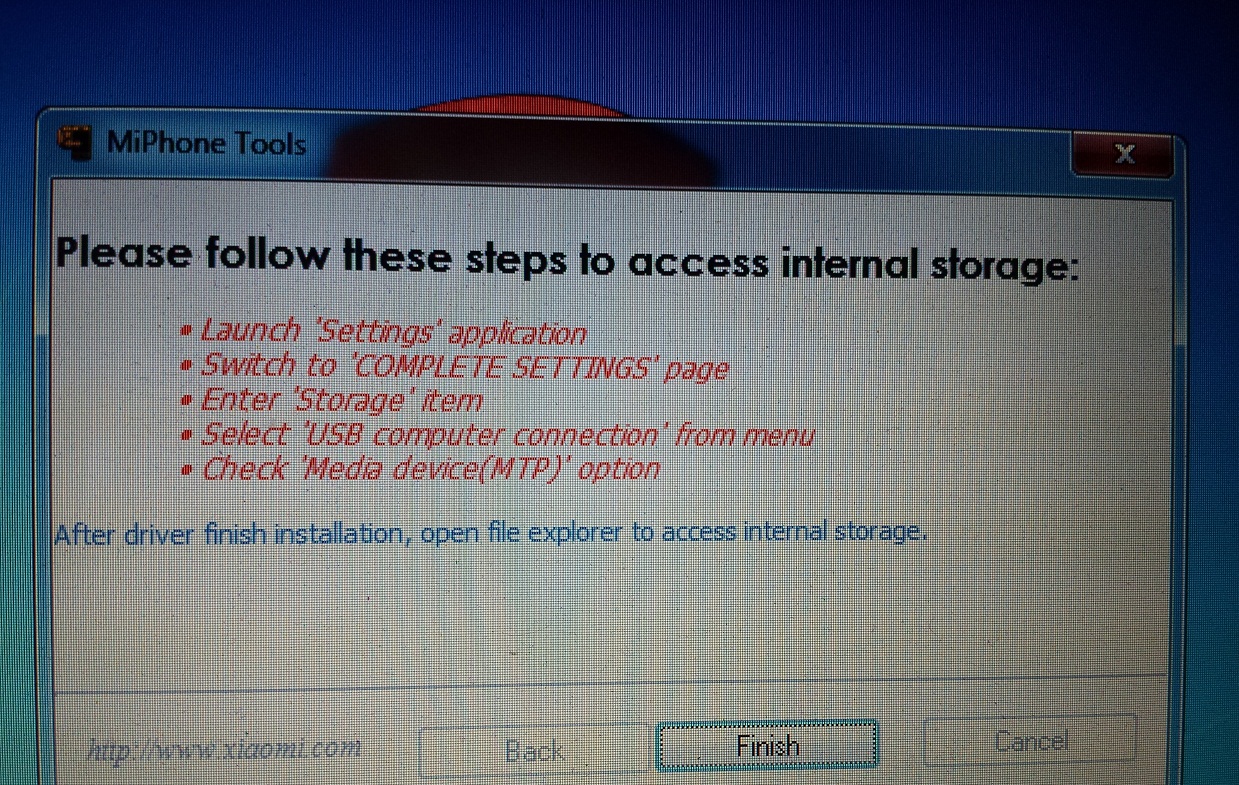Click the "Enter 'Storage' item" instruction line

341,401
